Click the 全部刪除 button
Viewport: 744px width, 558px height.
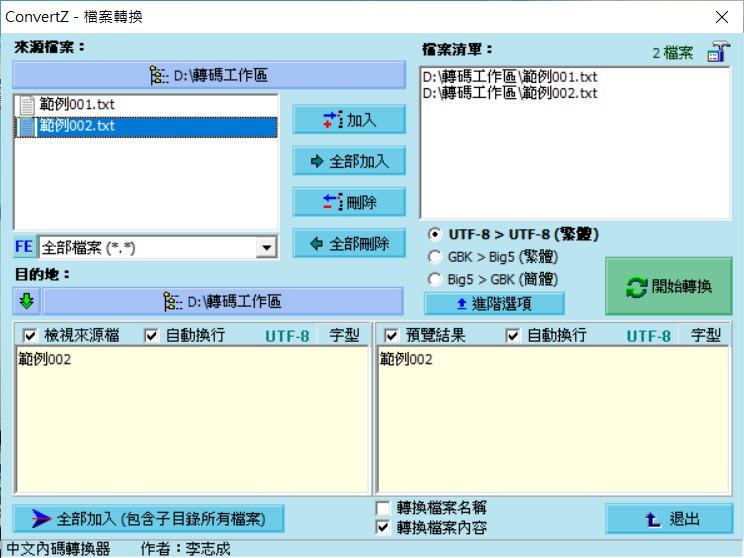coord(349,244)
